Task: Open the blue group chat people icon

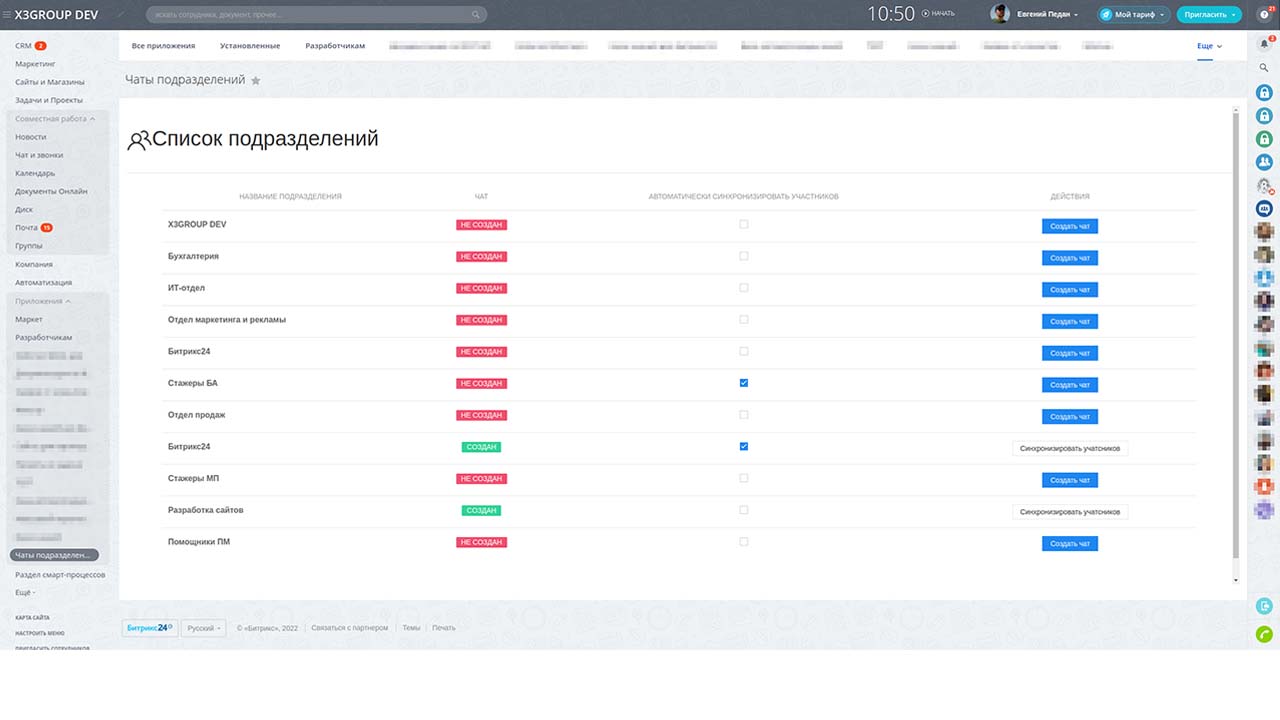Action: pos(1264,162)
